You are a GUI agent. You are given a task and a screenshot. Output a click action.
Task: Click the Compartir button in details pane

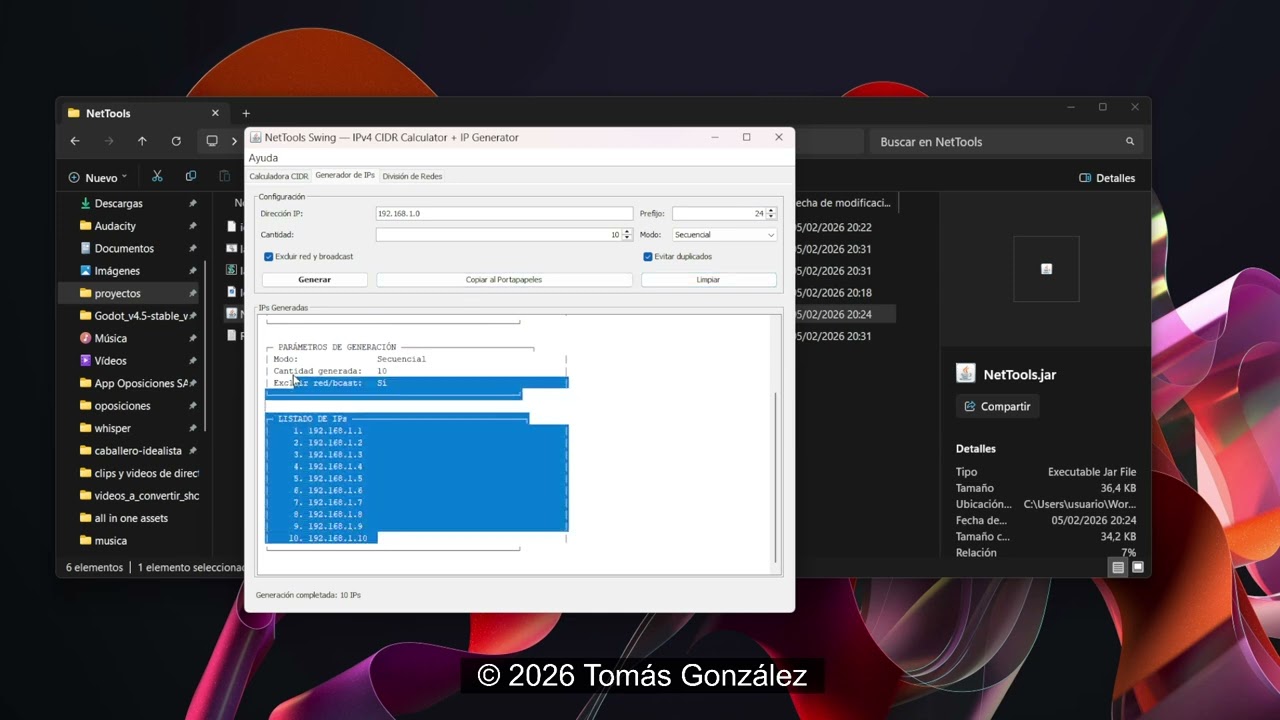point(998,406)
